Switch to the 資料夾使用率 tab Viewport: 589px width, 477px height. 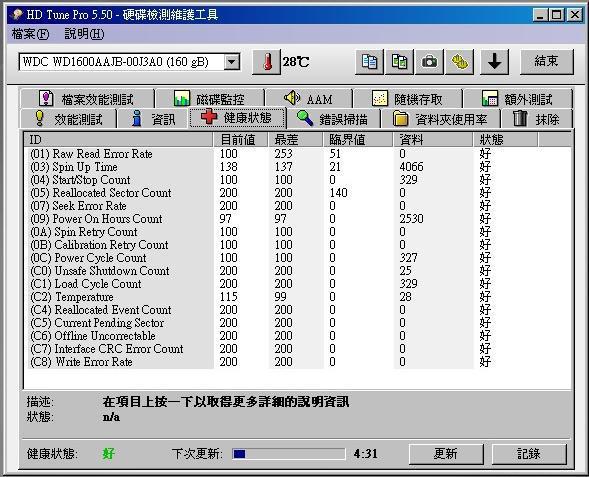click(x=441, y=119)
